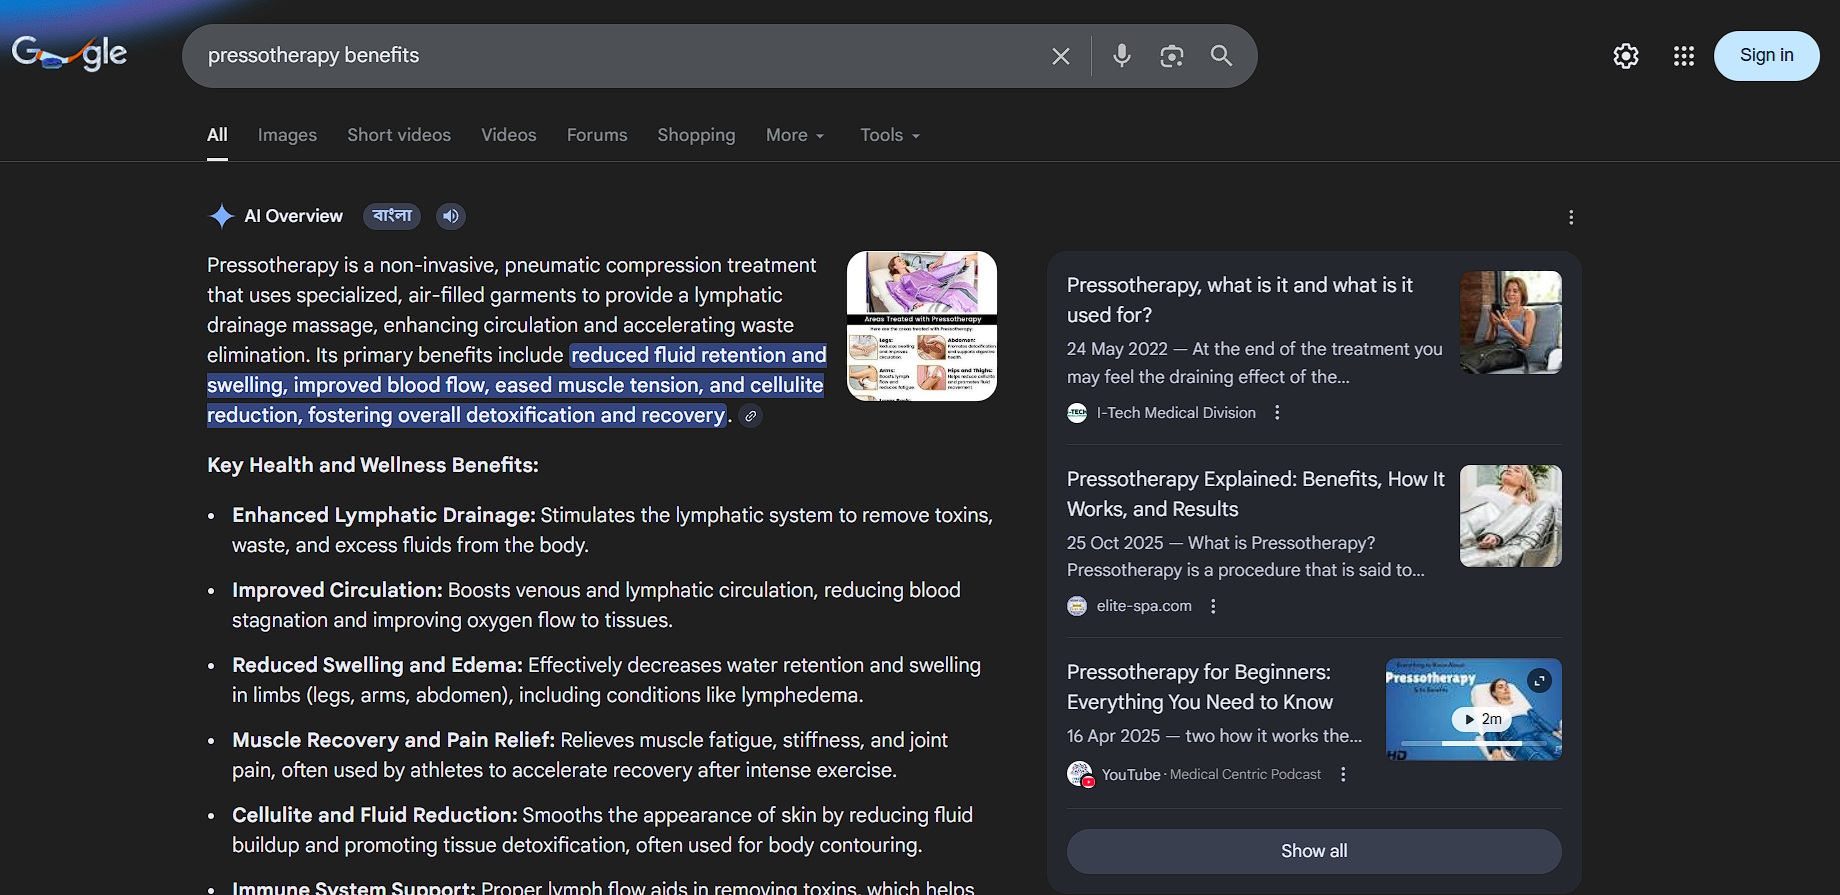Screen dimensions: 1840x895
Task: Open AI Overview three-dot options menu
Action: coord(1571,217)
